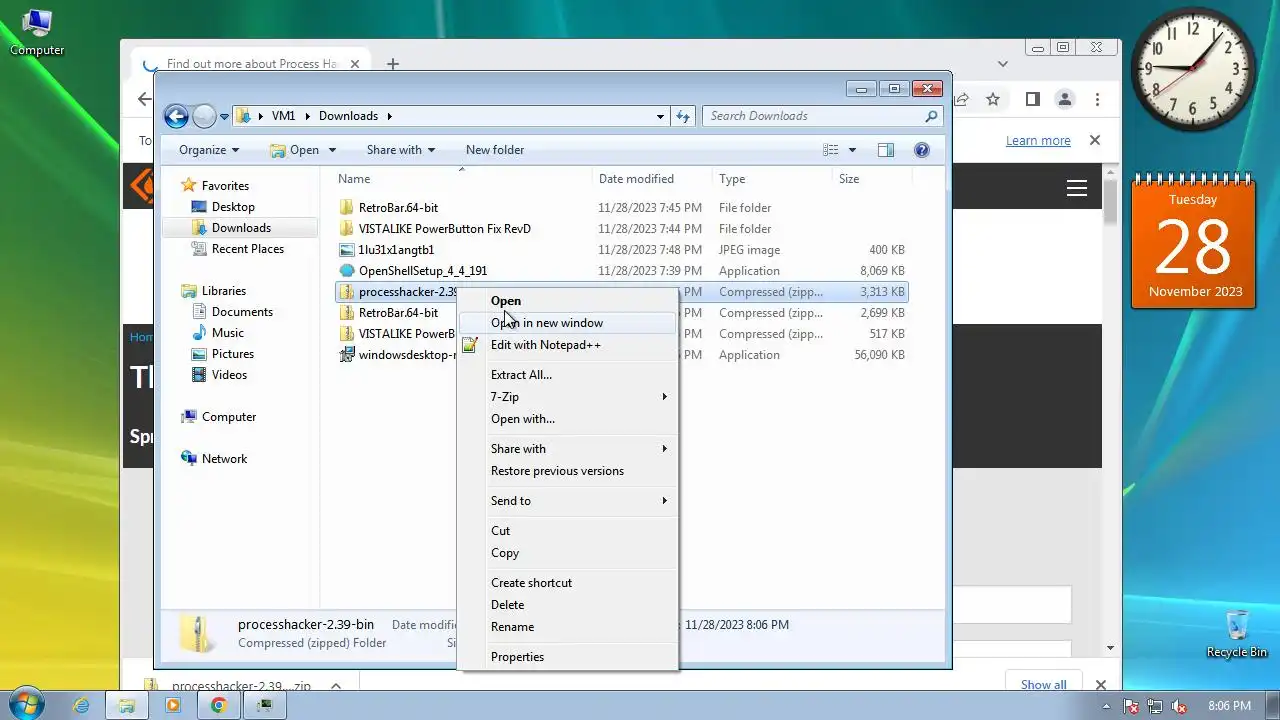This screenshot has height=720, width=1280.
Task: Open the Organize dropdown menu
Action: pyautogui.click(x=209, y=150)
